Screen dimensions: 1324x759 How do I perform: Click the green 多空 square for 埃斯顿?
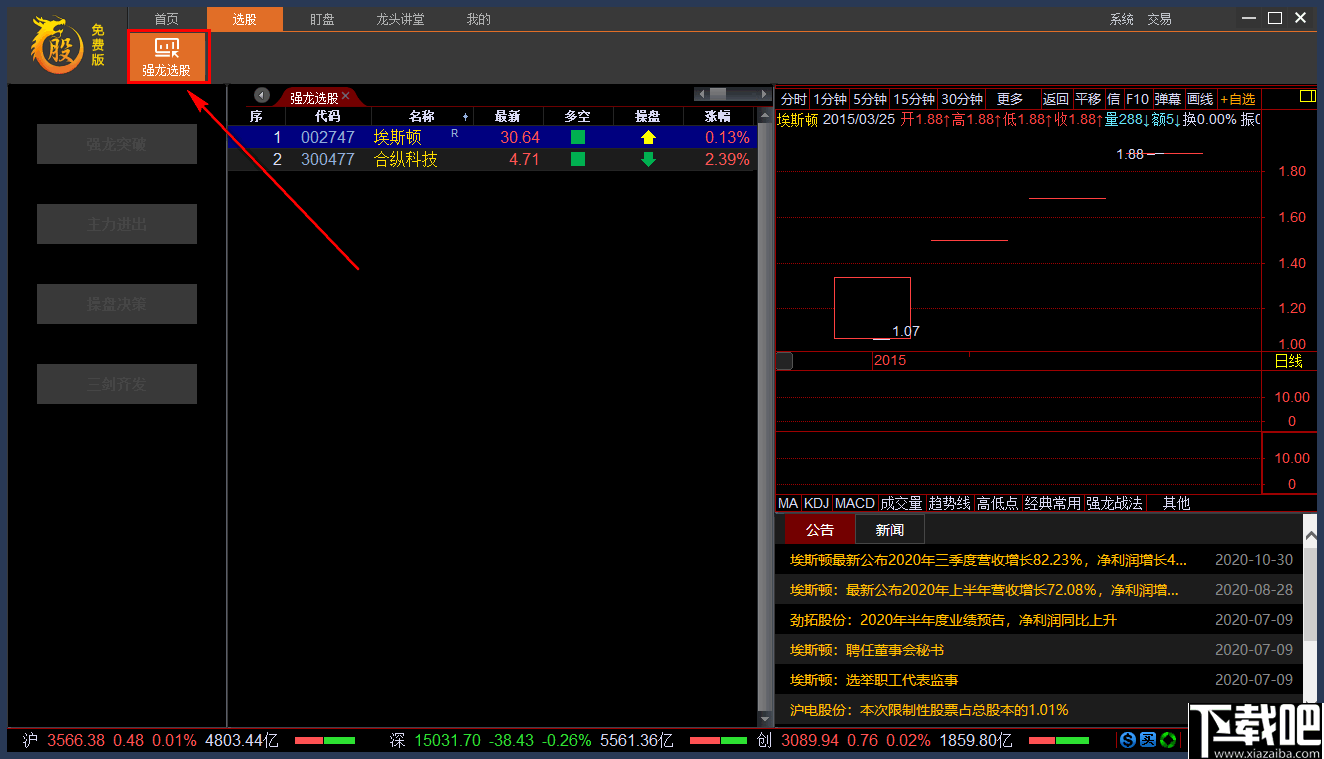(x=578, y=137)
